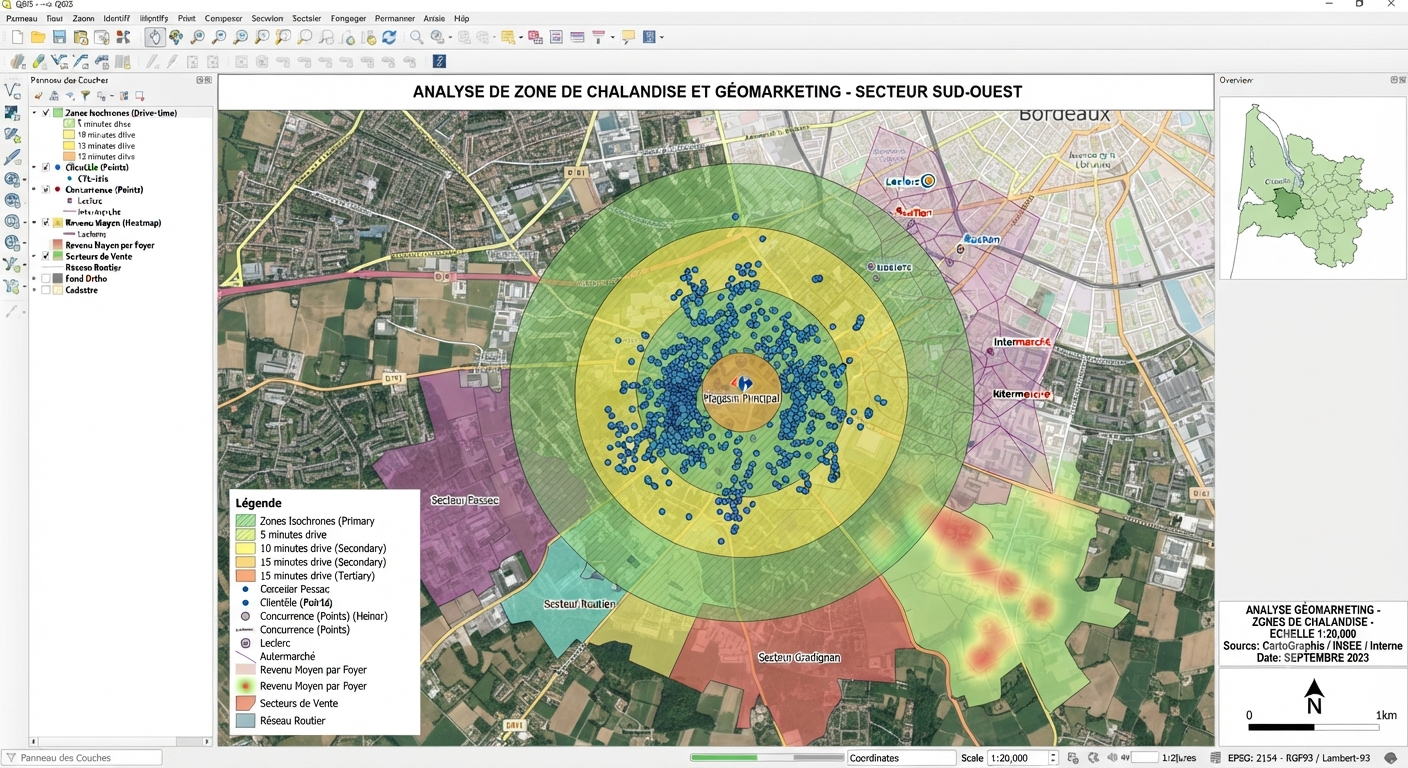Click the dark blue square icon on second toolbar row
The width and height of the screenshot is (1408, 768).
pyautogui.click(x=438, y=61)
